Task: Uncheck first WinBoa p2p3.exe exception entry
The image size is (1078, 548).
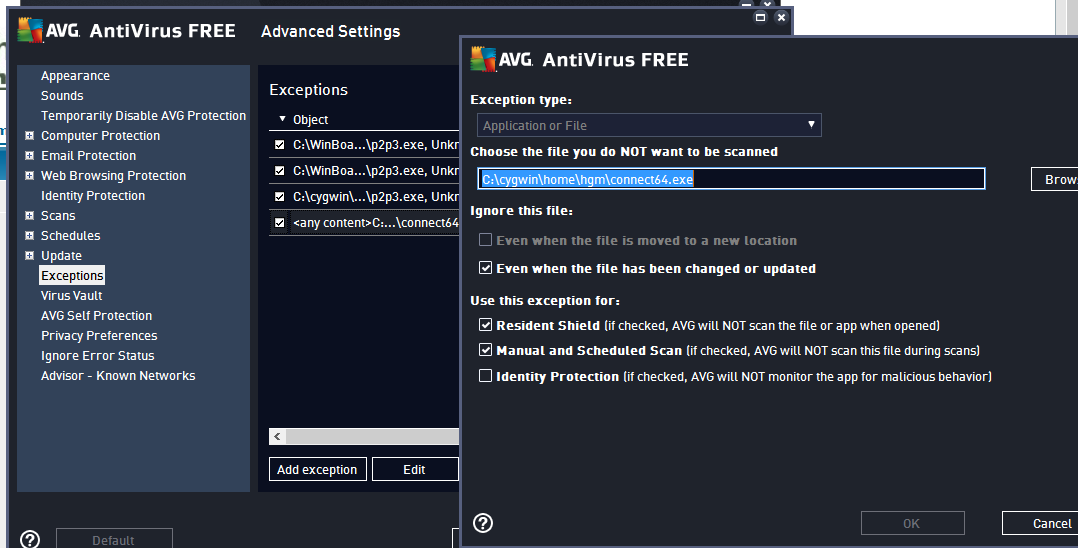Action: click(x=280, y=145)
